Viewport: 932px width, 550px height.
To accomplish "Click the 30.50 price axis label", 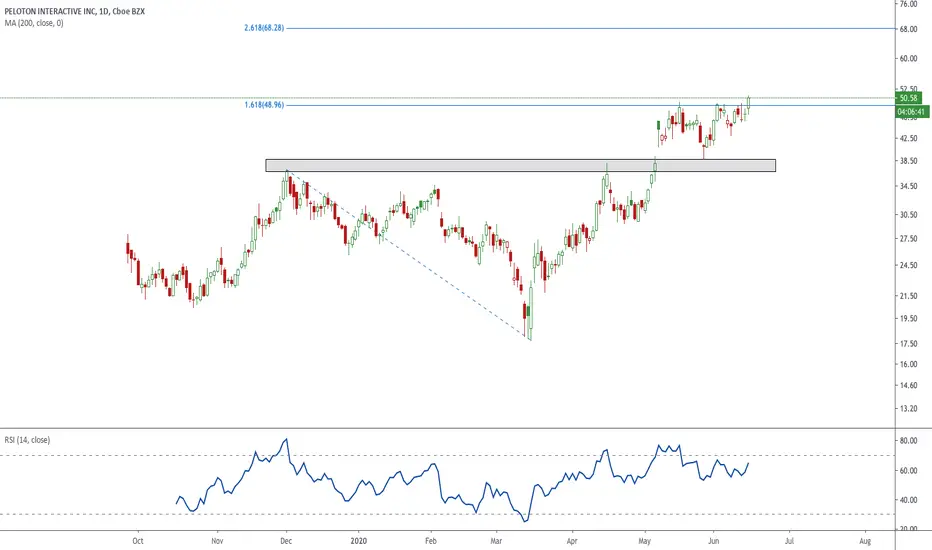I will [x=908, y=215].
